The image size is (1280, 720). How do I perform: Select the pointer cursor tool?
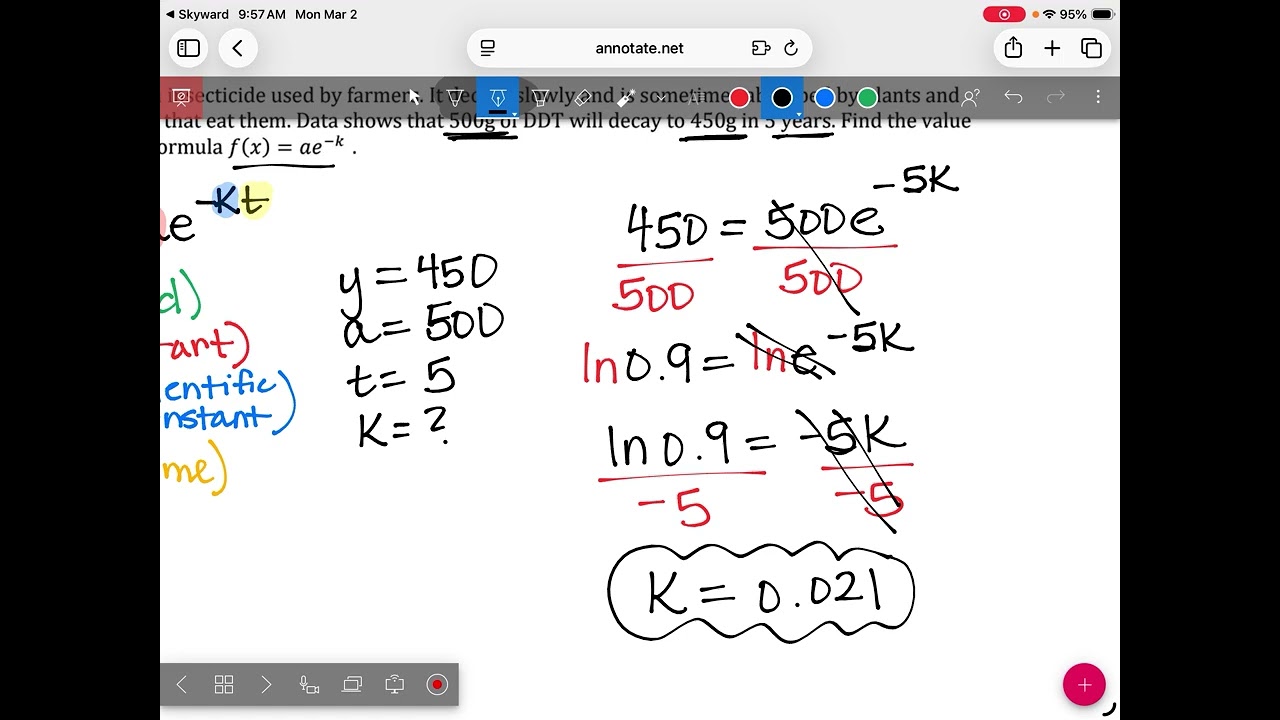[414, 97]
